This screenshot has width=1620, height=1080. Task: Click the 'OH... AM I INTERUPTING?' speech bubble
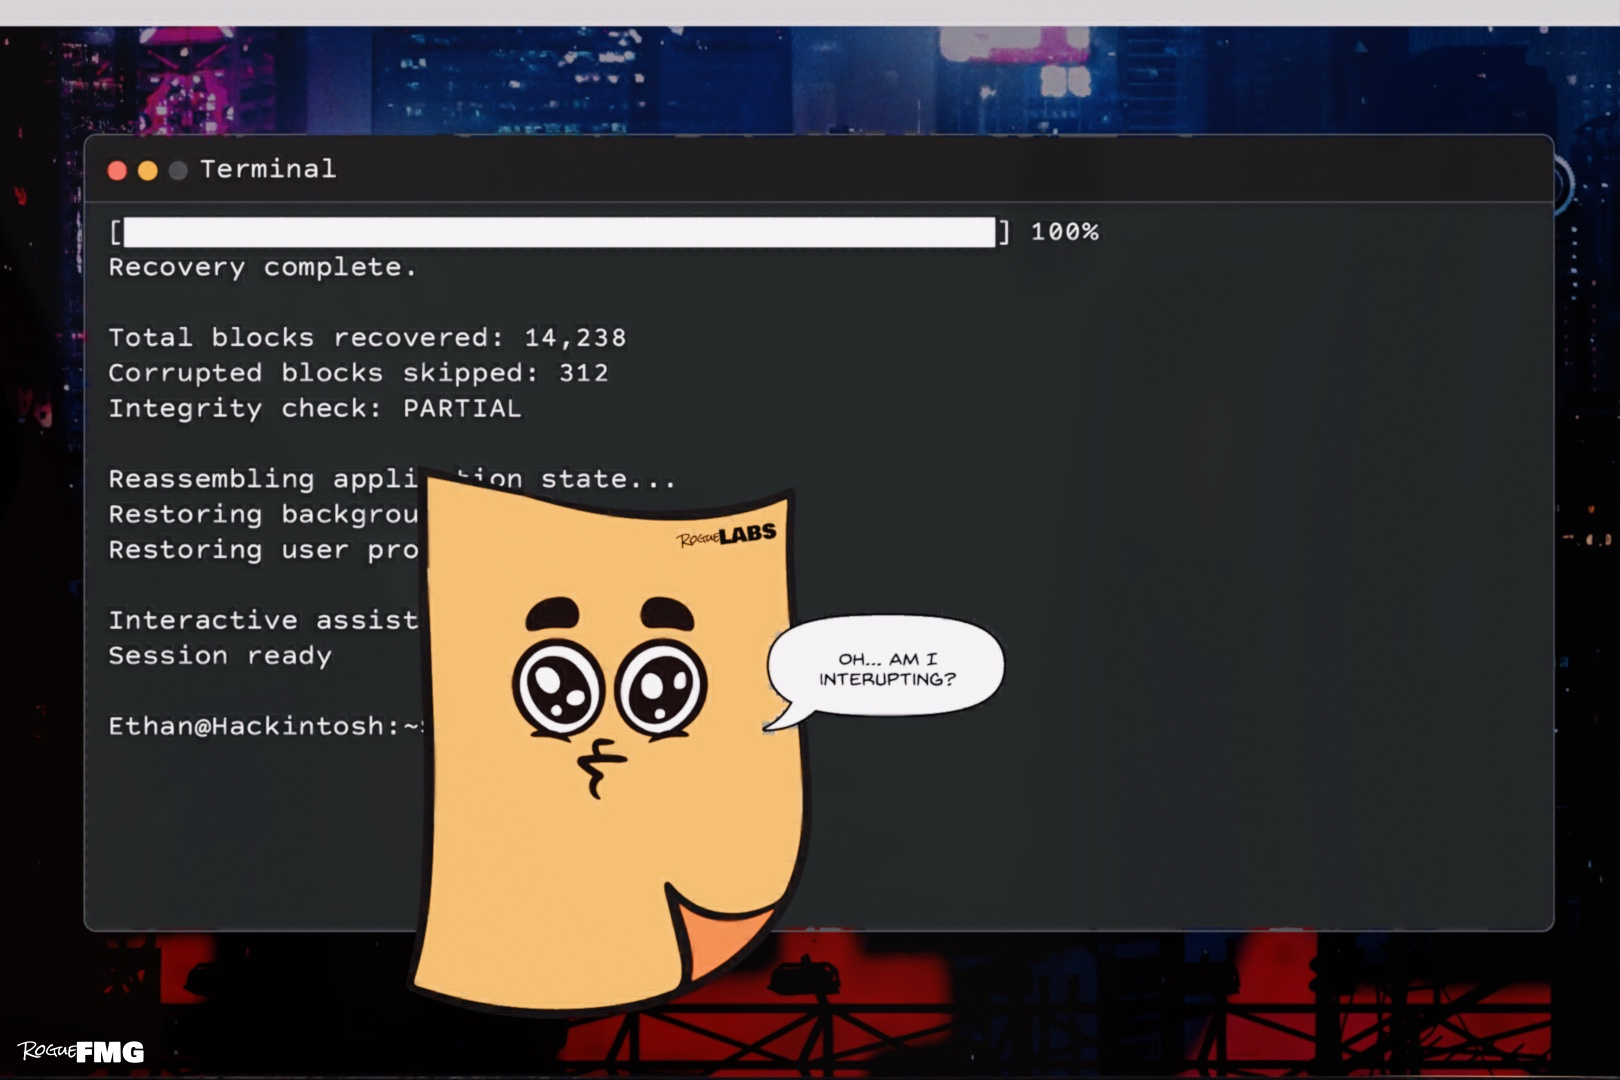click(x=885, y=669)
